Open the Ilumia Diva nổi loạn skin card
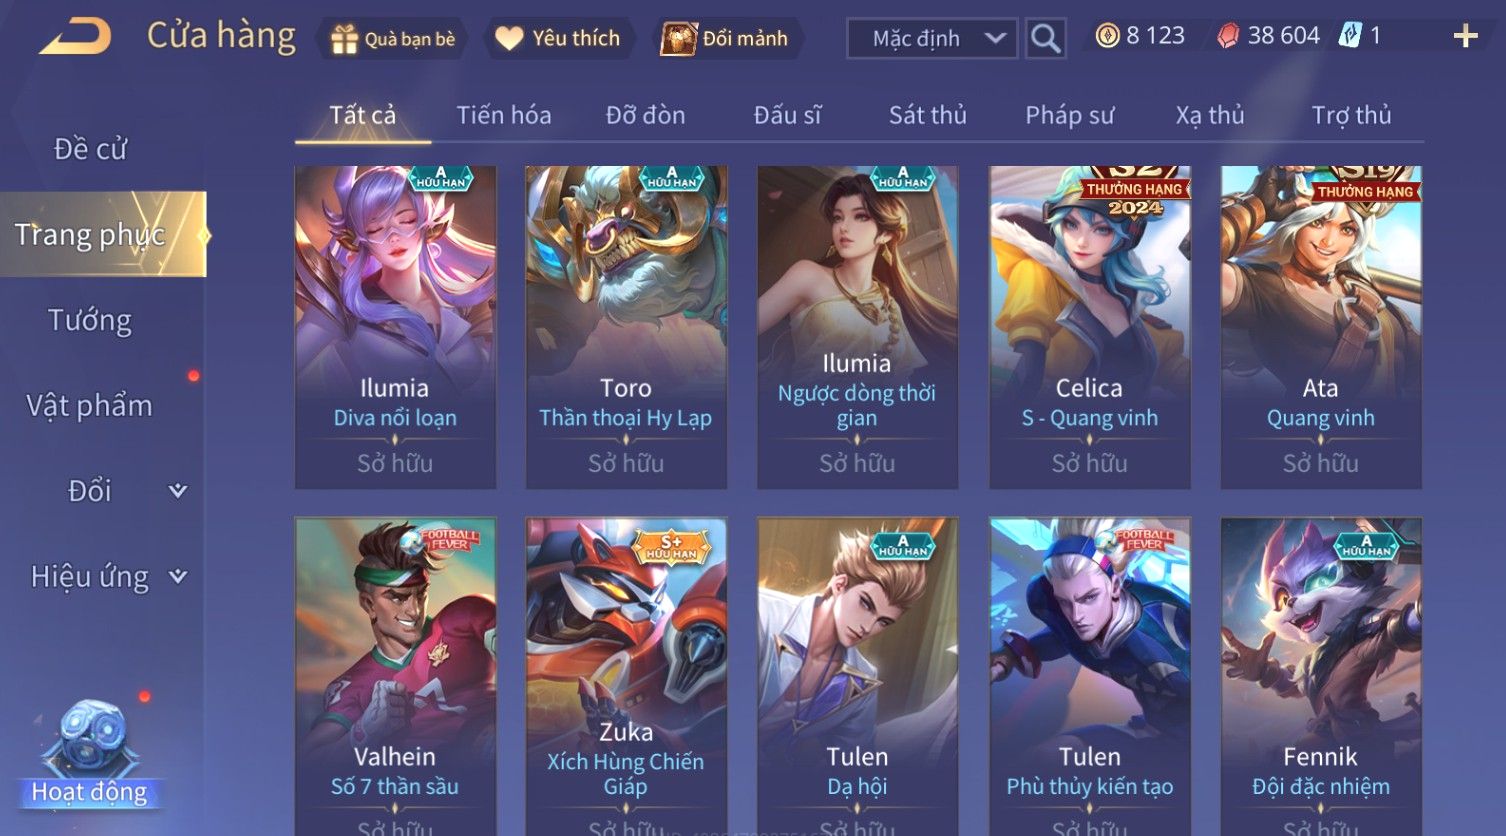The width and height of the screenshot is (1506, 836). [x=395, y=327]
